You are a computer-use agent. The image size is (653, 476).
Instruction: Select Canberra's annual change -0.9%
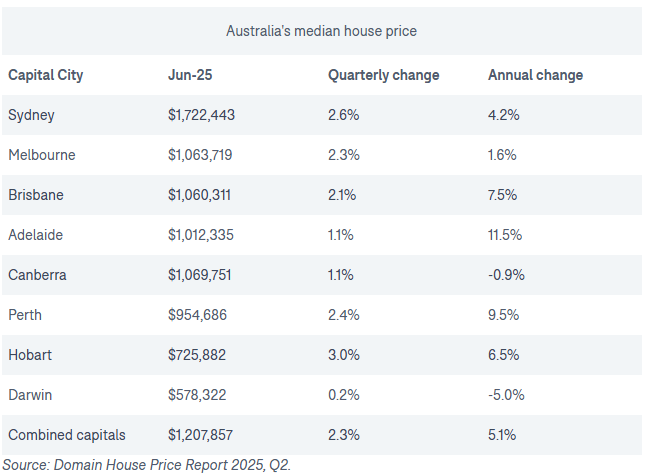coord(506,275)
